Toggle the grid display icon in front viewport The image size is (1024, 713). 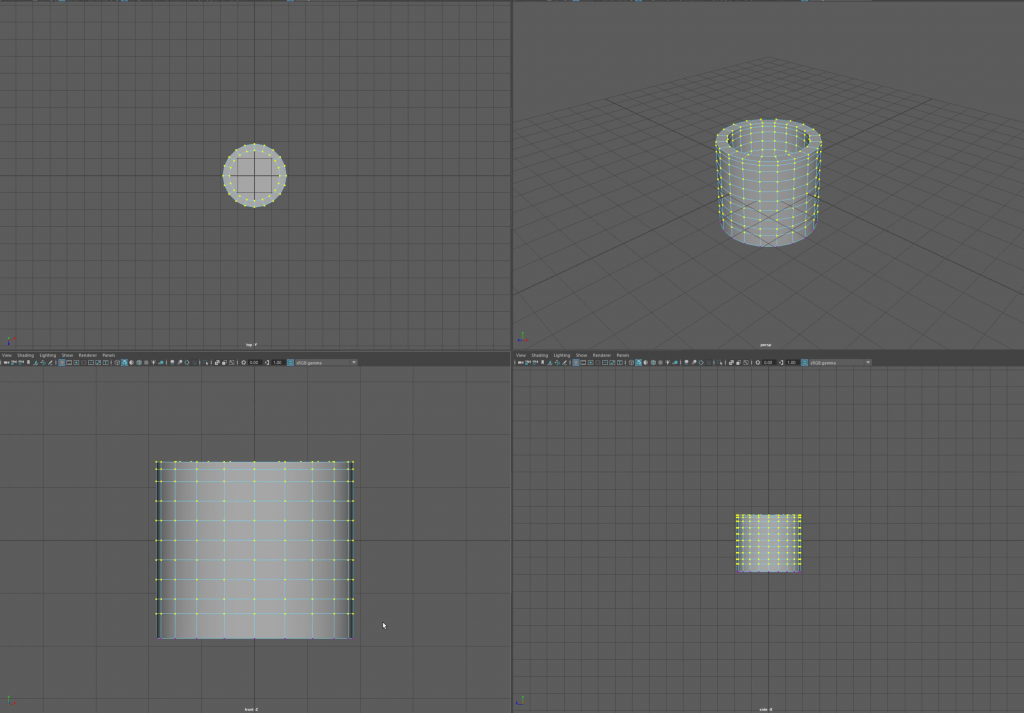(62, 362)
